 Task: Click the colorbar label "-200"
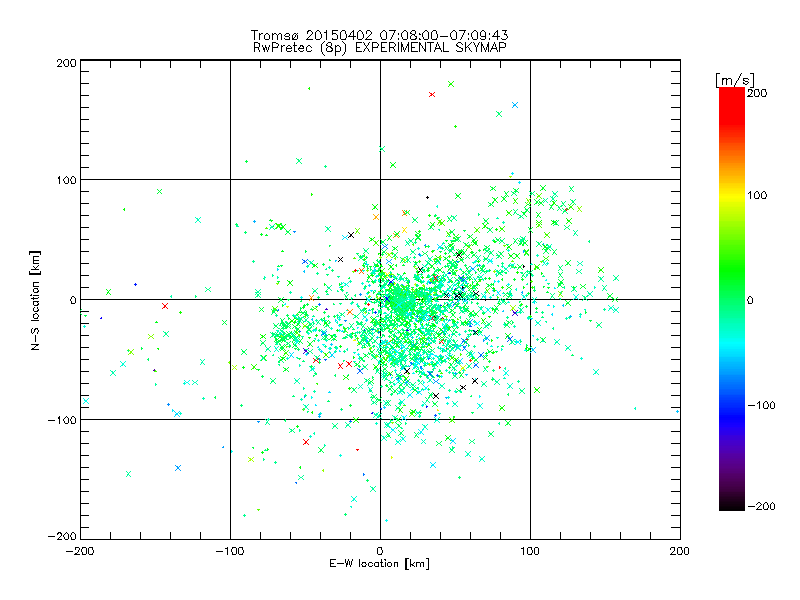[761, 506]
